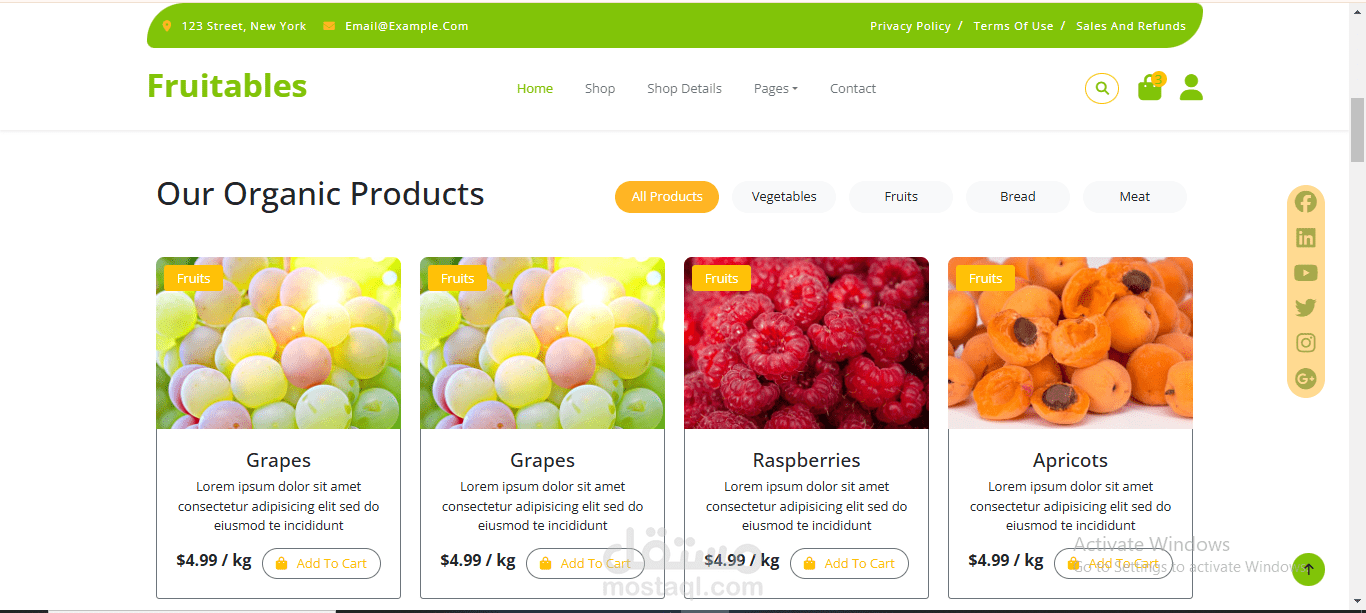Visit the Facebook social sidebar icon

[x=1306, y=202]
